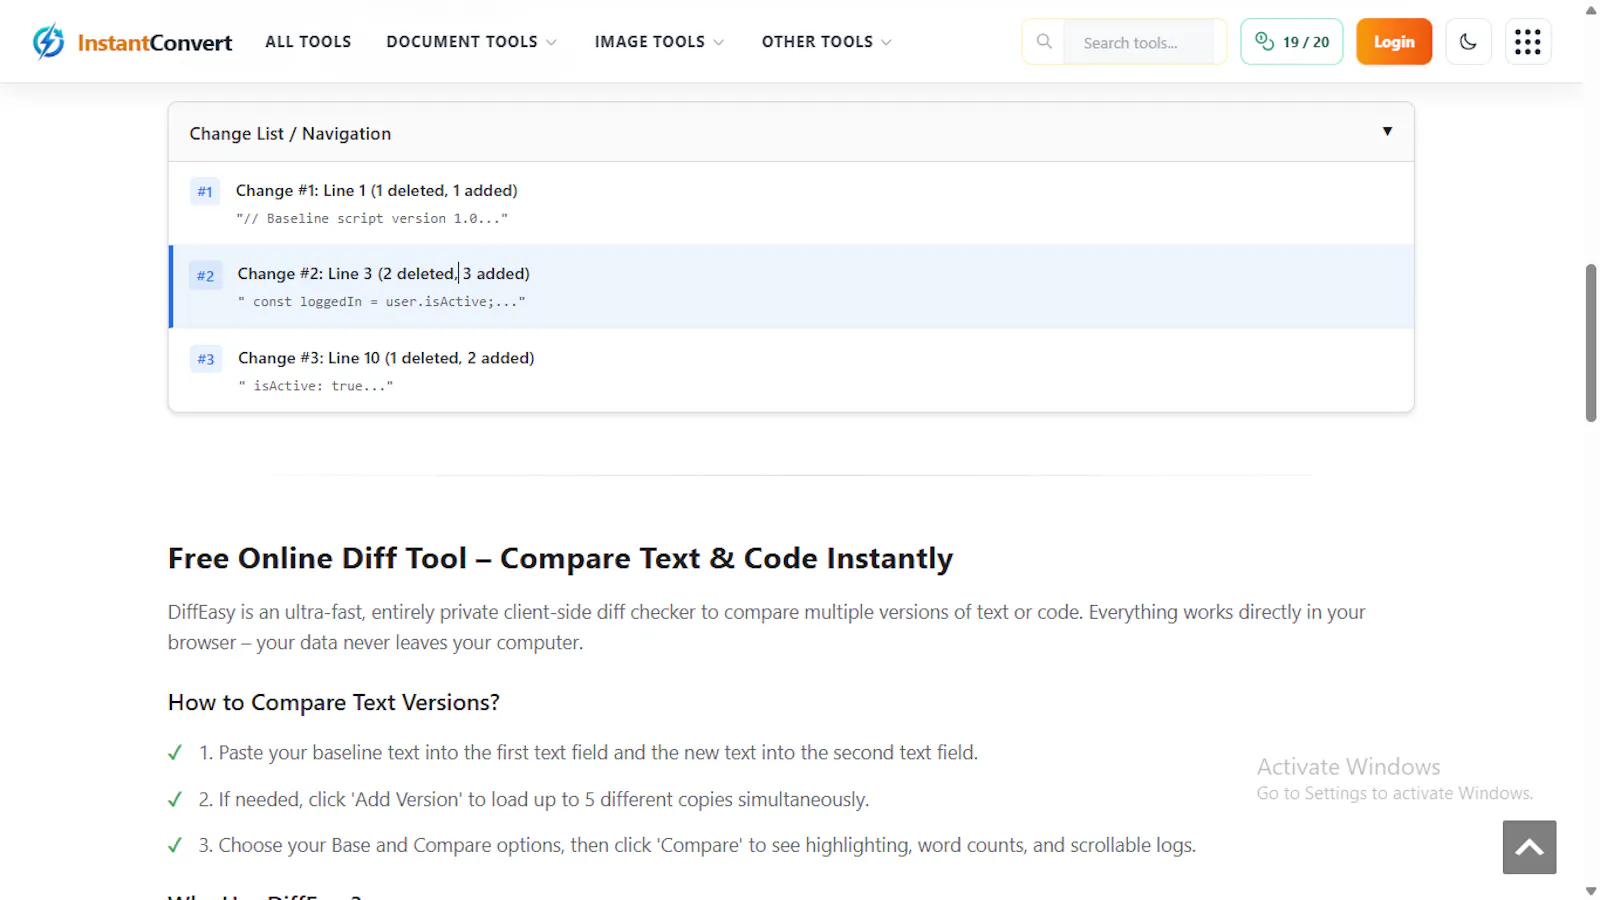1600x900 pixels.
Task: Collapse the Change List / Navigation panel arrow
Action: click(x=1387, y=131)
